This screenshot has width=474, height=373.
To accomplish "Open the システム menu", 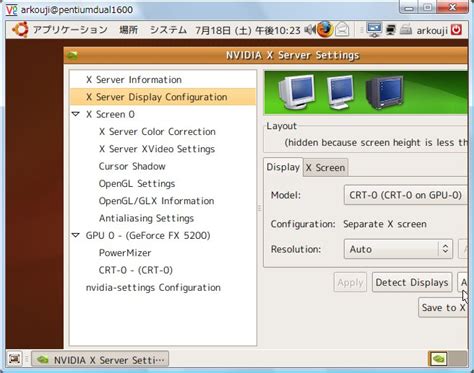I will (x=168, y=30).
